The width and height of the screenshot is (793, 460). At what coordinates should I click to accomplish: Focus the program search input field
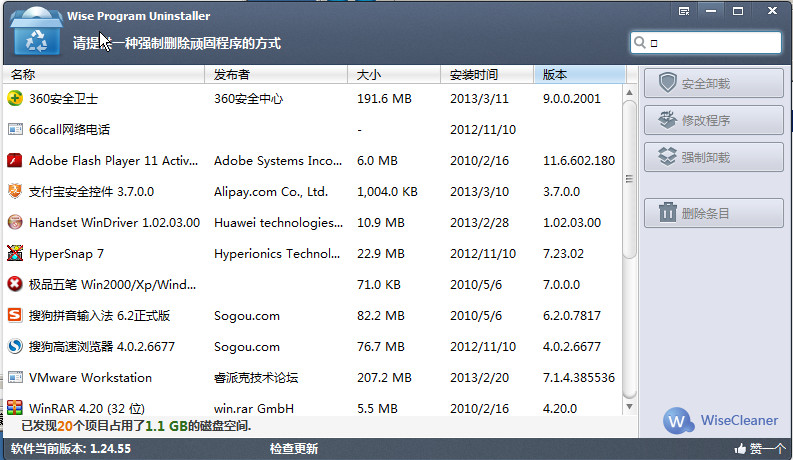point(706,42)
